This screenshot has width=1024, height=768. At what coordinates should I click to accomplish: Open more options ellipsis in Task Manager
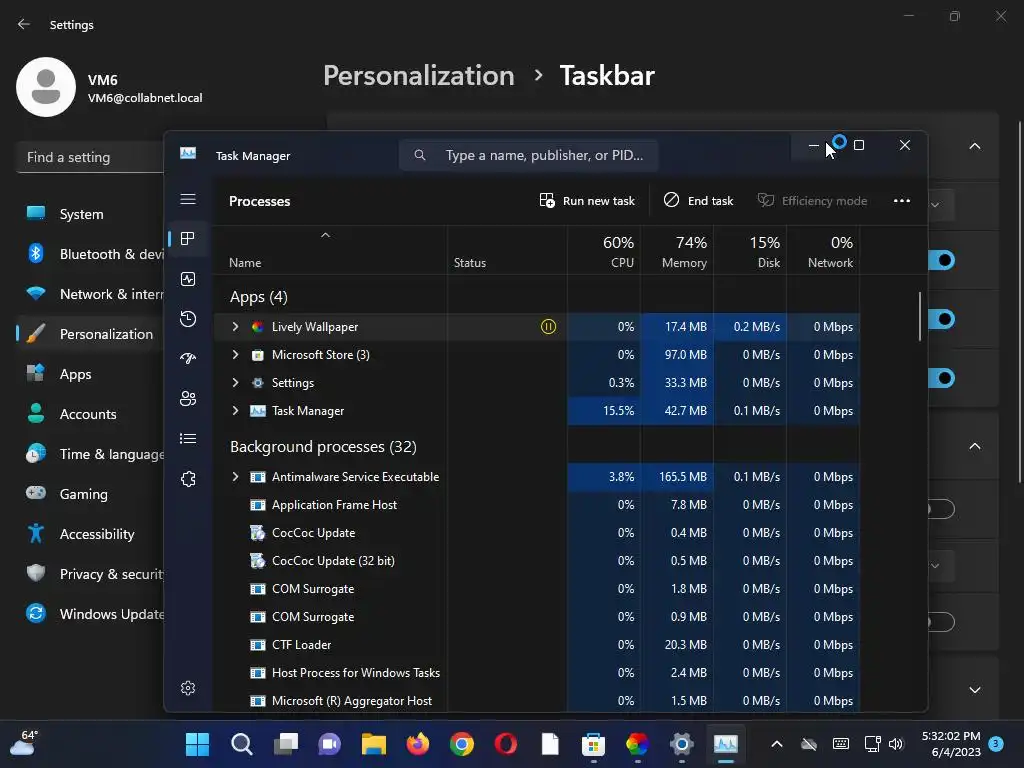[x=902, y=200]
